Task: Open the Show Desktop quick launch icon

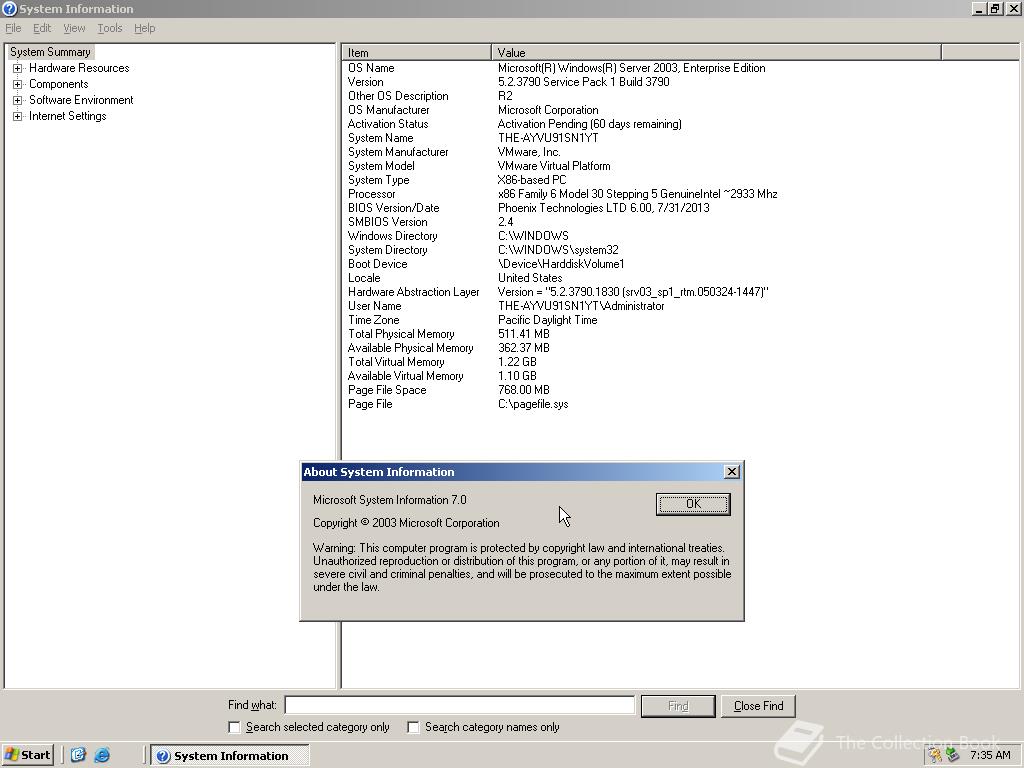Action: click(x=78, y=755)
